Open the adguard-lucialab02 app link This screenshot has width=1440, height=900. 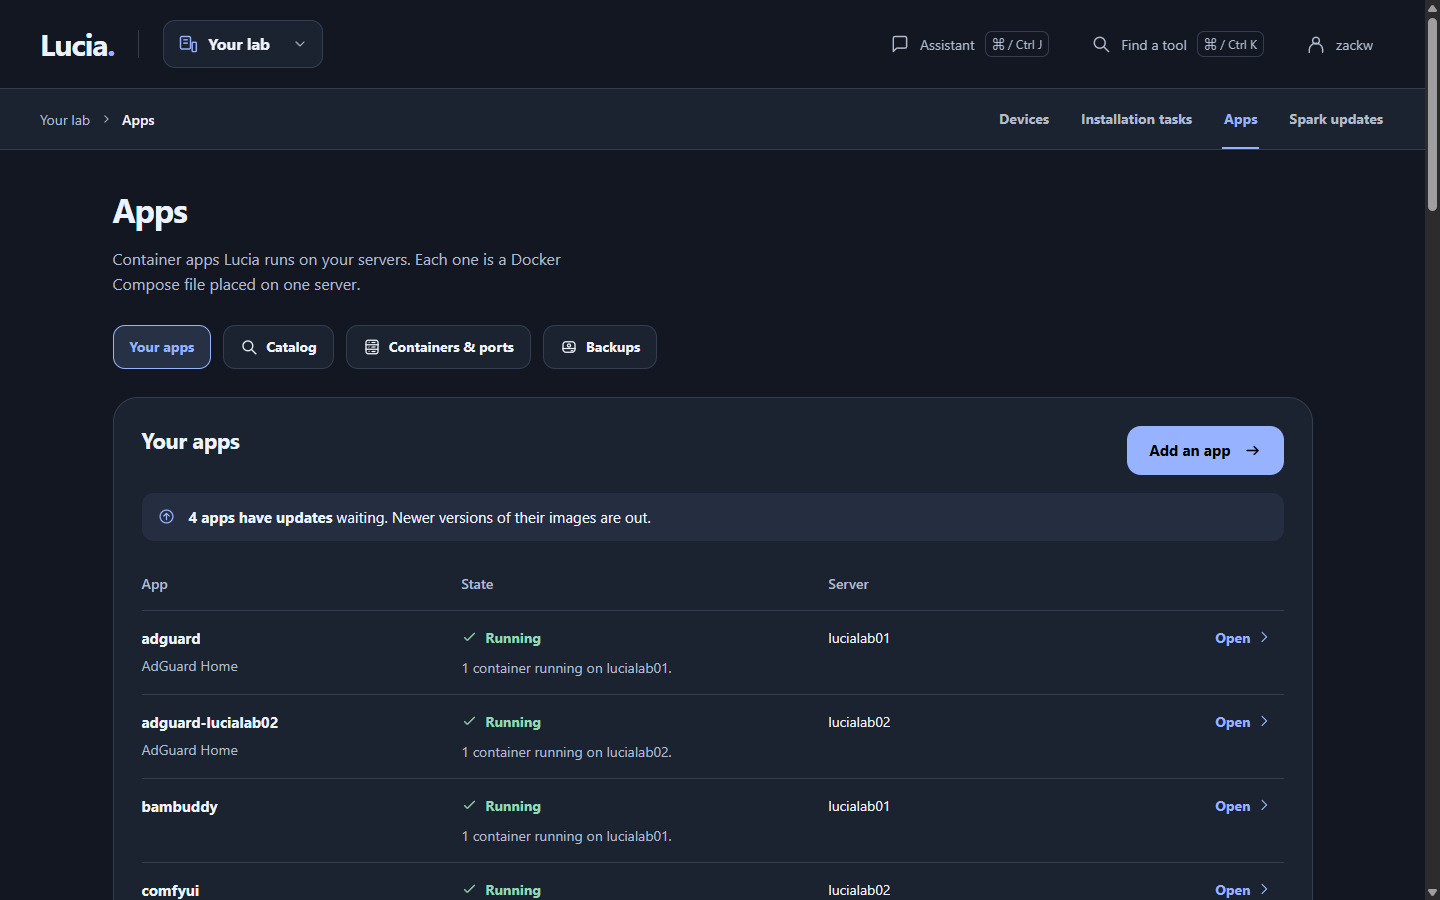click(1242, 722)
